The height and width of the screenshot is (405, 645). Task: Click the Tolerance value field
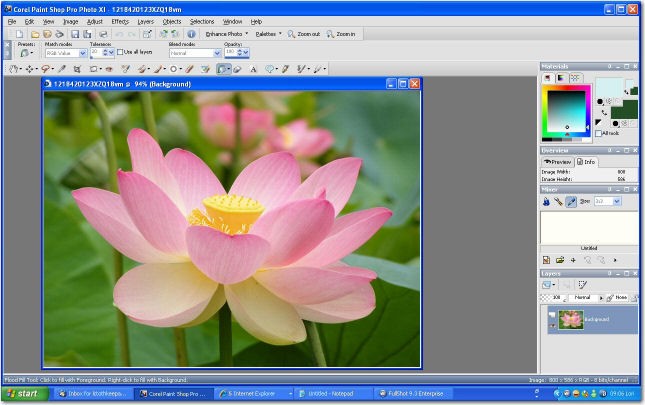point(95,53)
